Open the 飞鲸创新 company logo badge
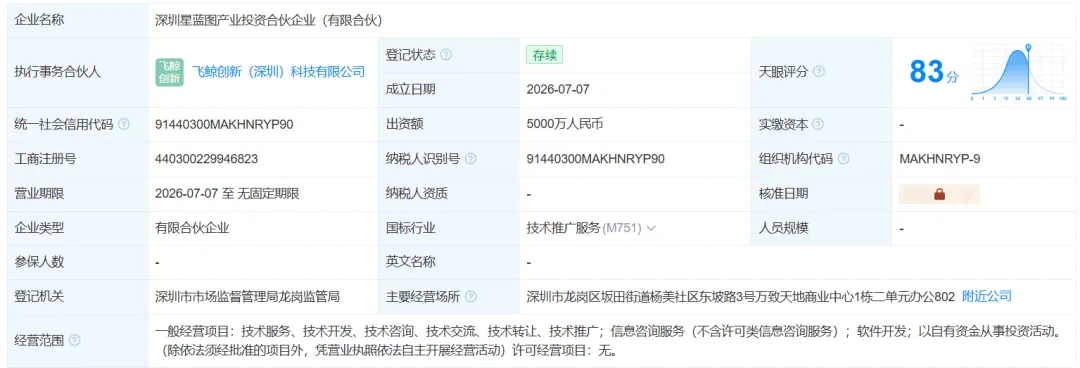The height and width of the screenshot is (368, 1080). (x=169, y=72)
